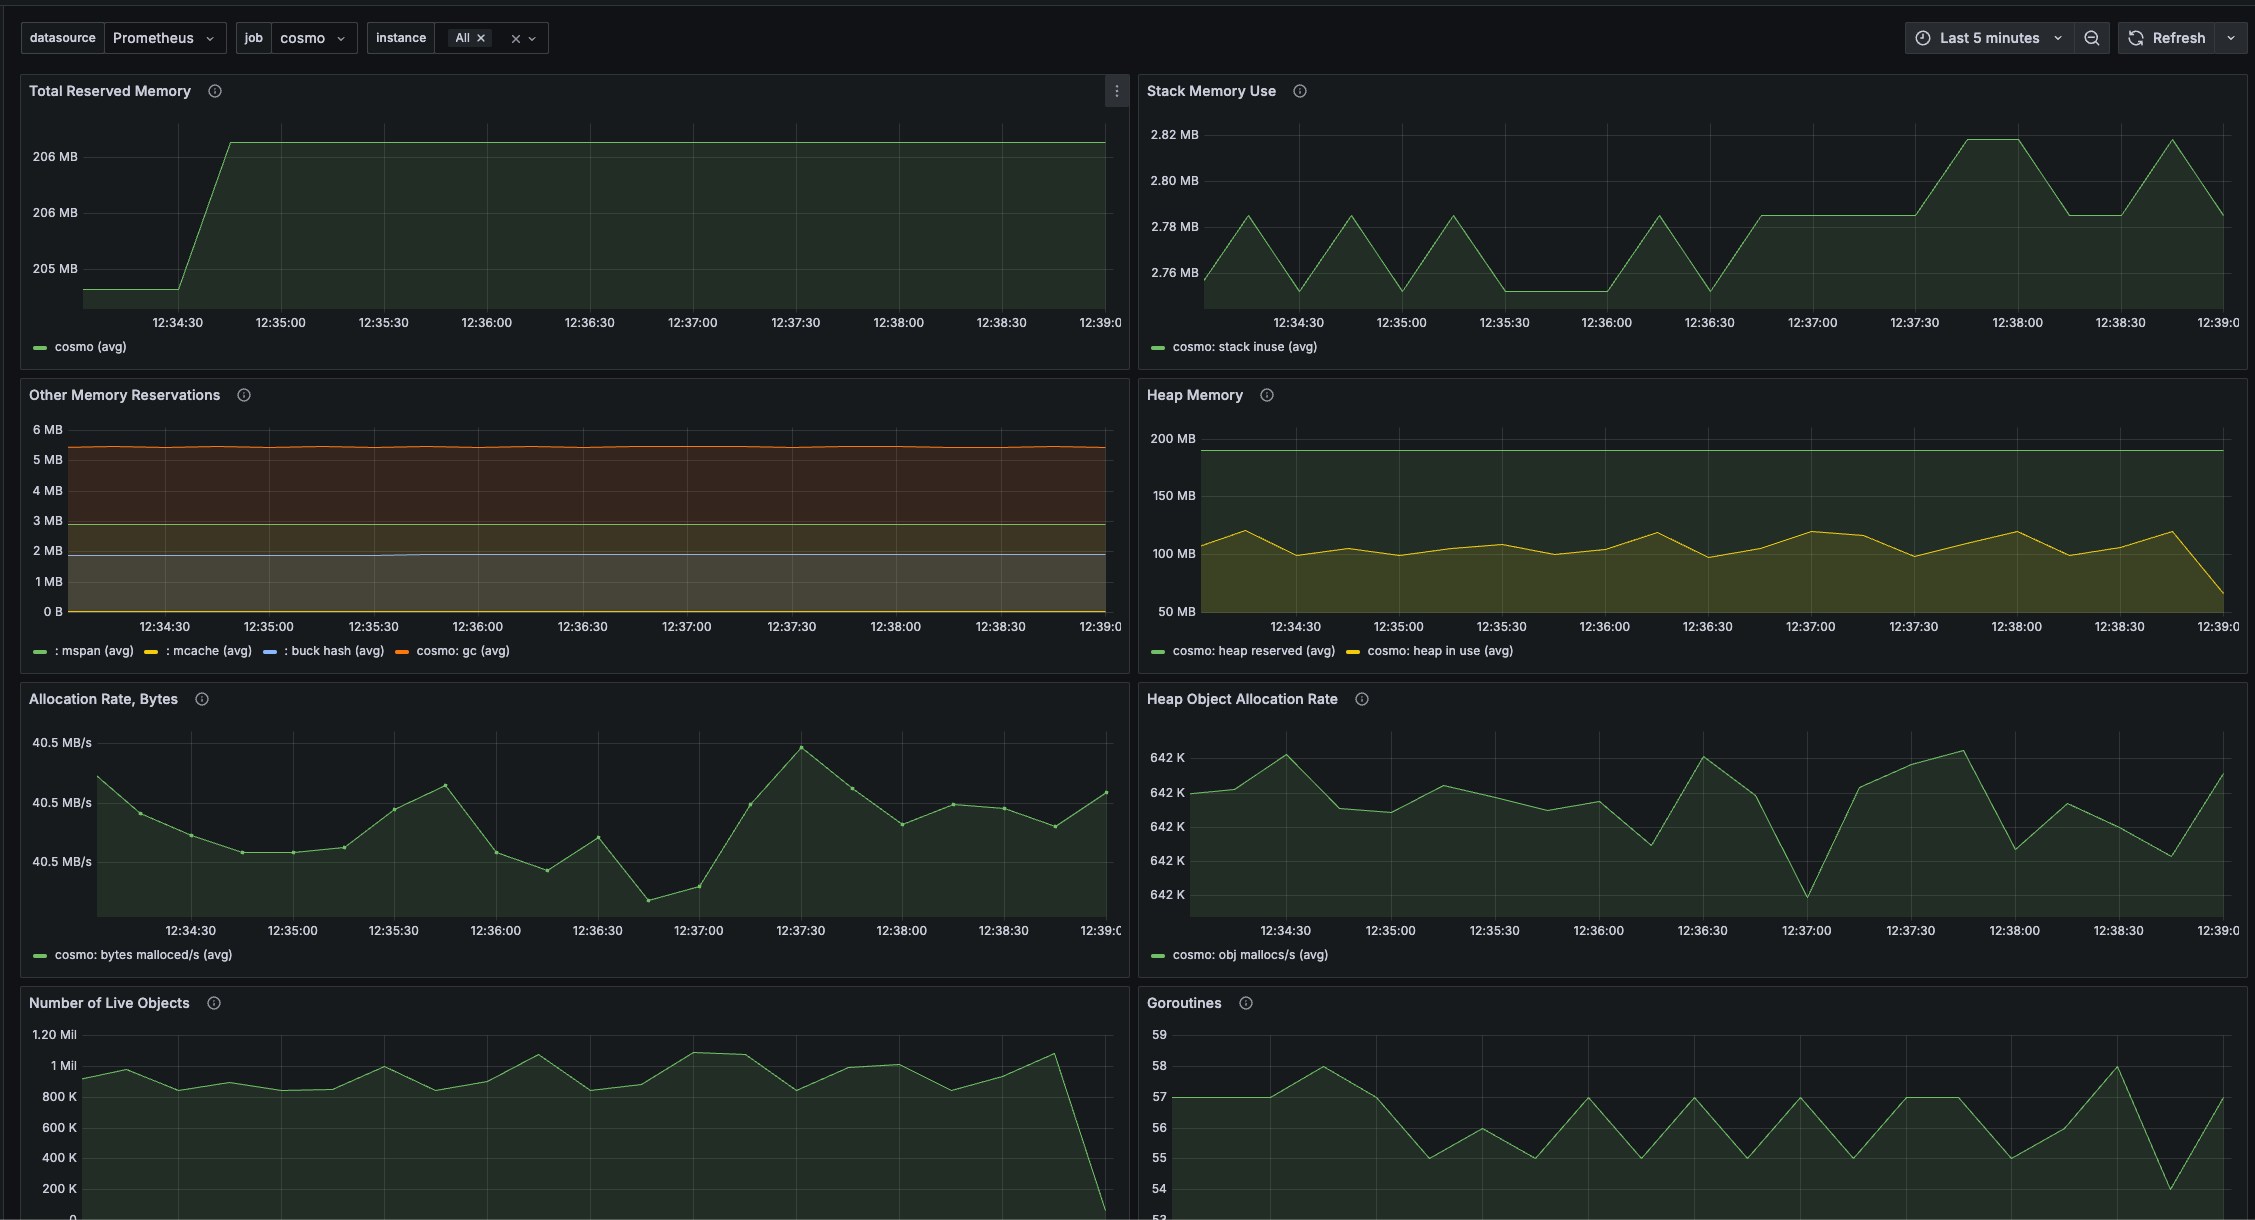Open the Prometheus datasource dropdown
The height and width of the screenshot is (1220, 2255).
(164, 37)
